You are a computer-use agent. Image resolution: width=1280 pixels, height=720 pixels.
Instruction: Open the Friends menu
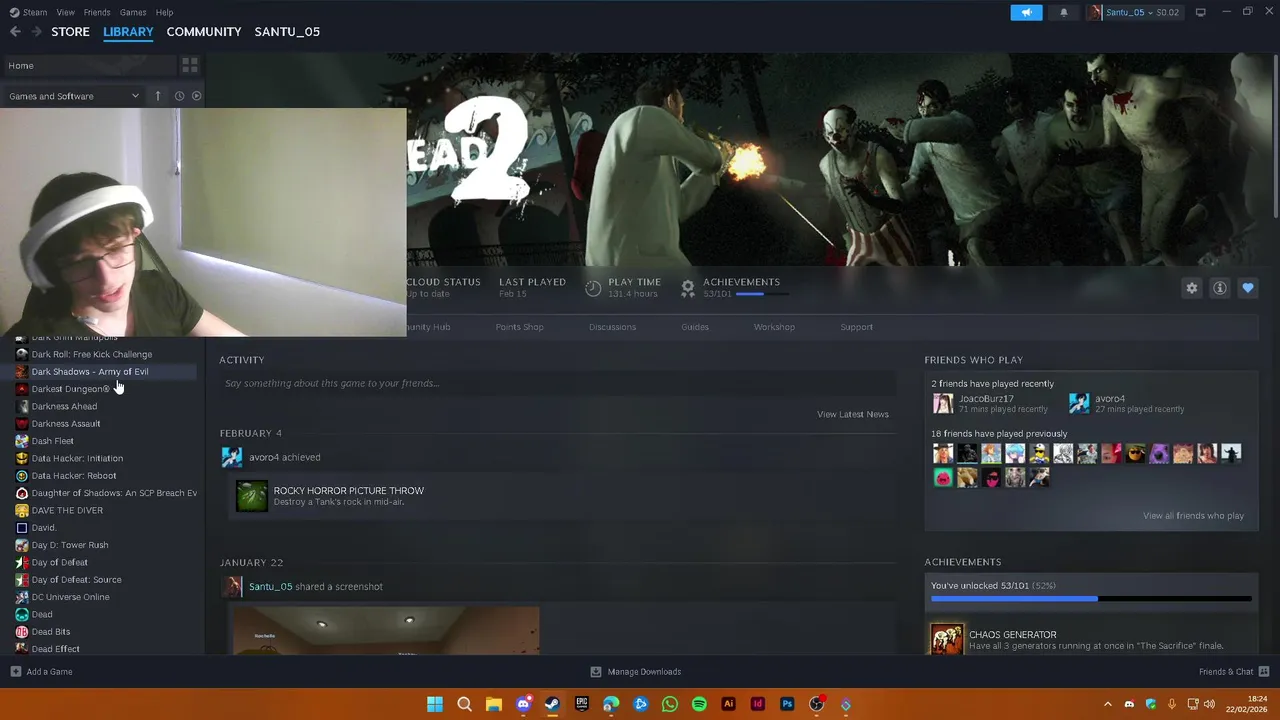(97, 12)
